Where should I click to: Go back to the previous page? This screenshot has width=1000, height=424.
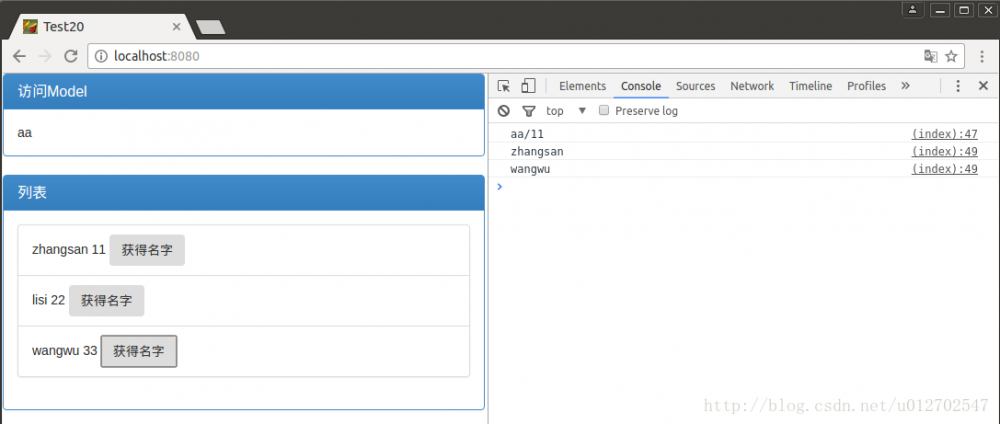tap(19, 56)
